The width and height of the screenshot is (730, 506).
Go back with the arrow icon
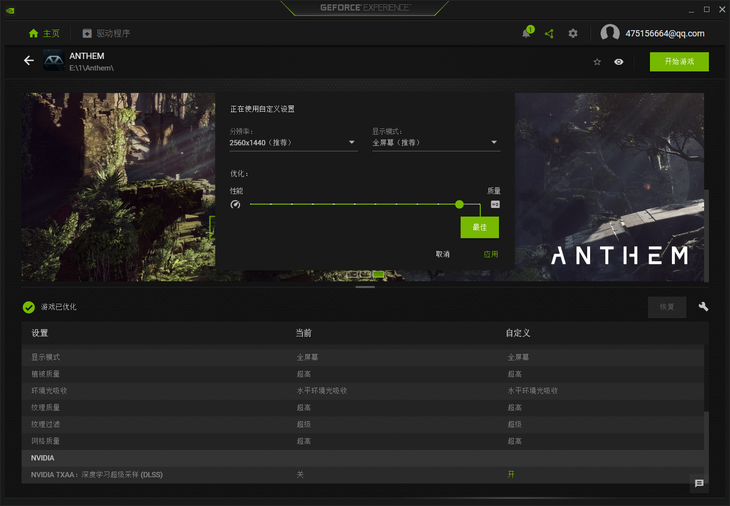(29, 61)
